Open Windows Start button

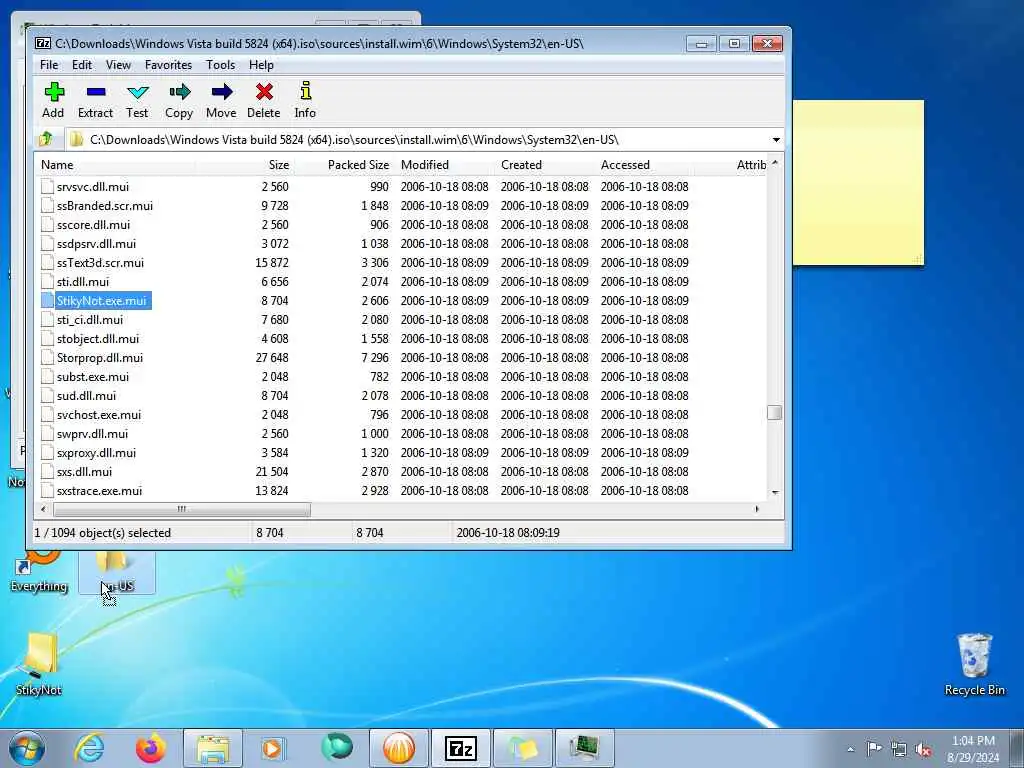[x=27, y=748]
